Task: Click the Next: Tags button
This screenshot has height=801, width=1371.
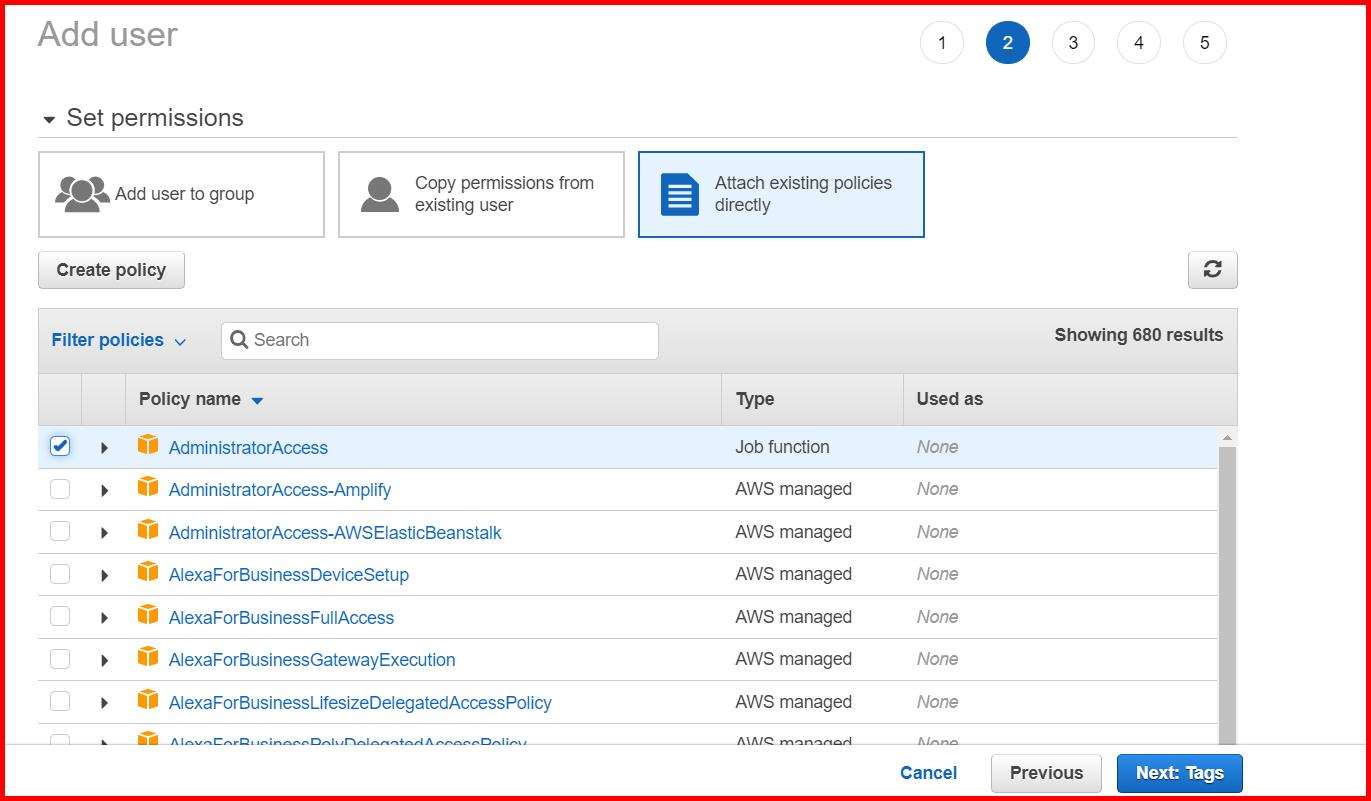Action: click(1179, 772)
